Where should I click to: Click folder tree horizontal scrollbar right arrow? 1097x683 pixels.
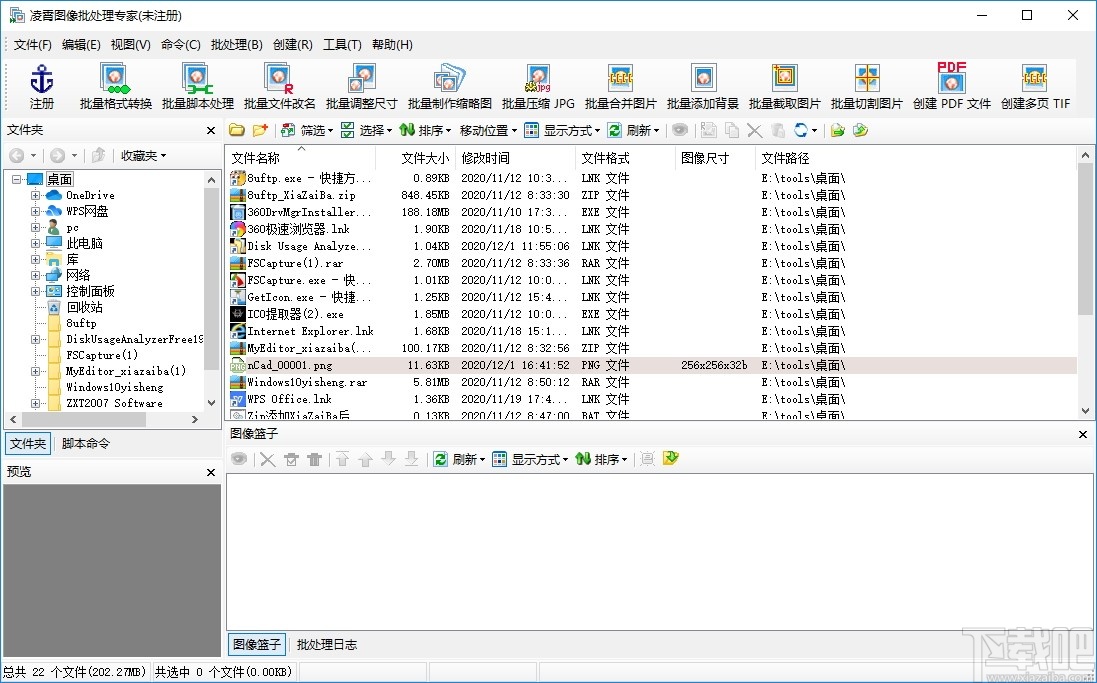[x=195, y=419]
